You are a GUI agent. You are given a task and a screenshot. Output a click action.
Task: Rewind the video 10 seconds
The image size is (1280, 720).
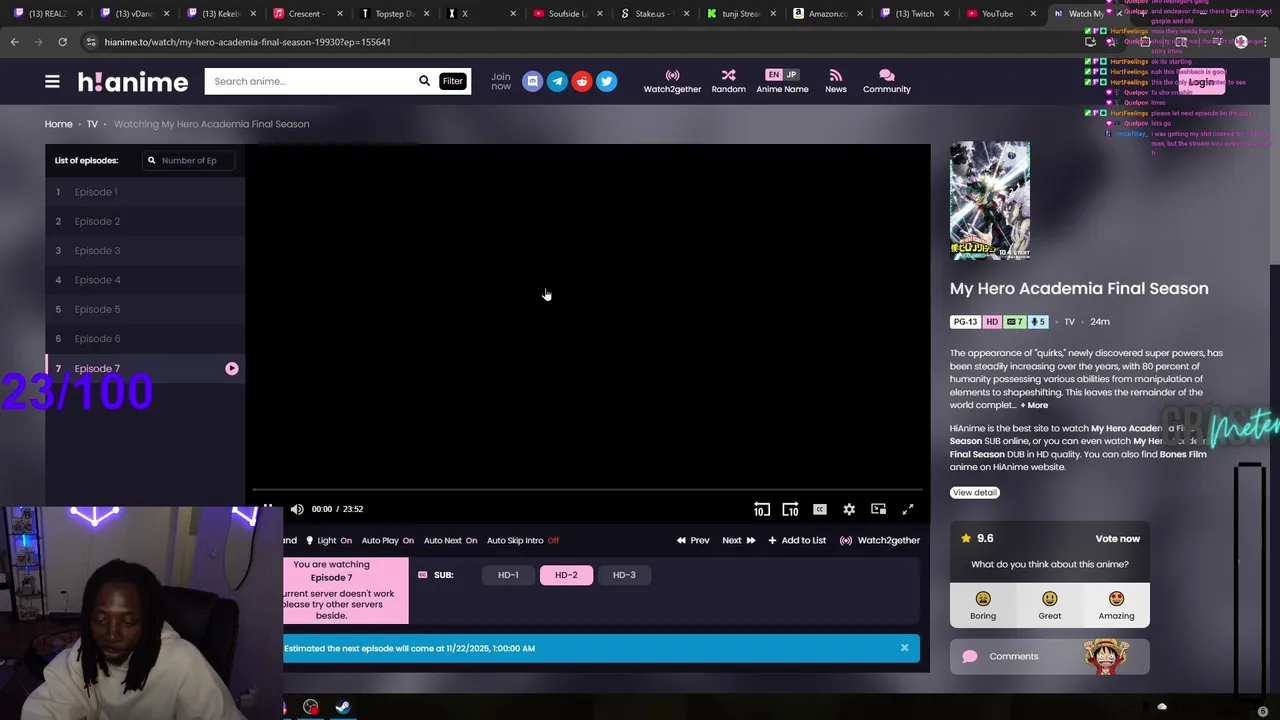762,509
